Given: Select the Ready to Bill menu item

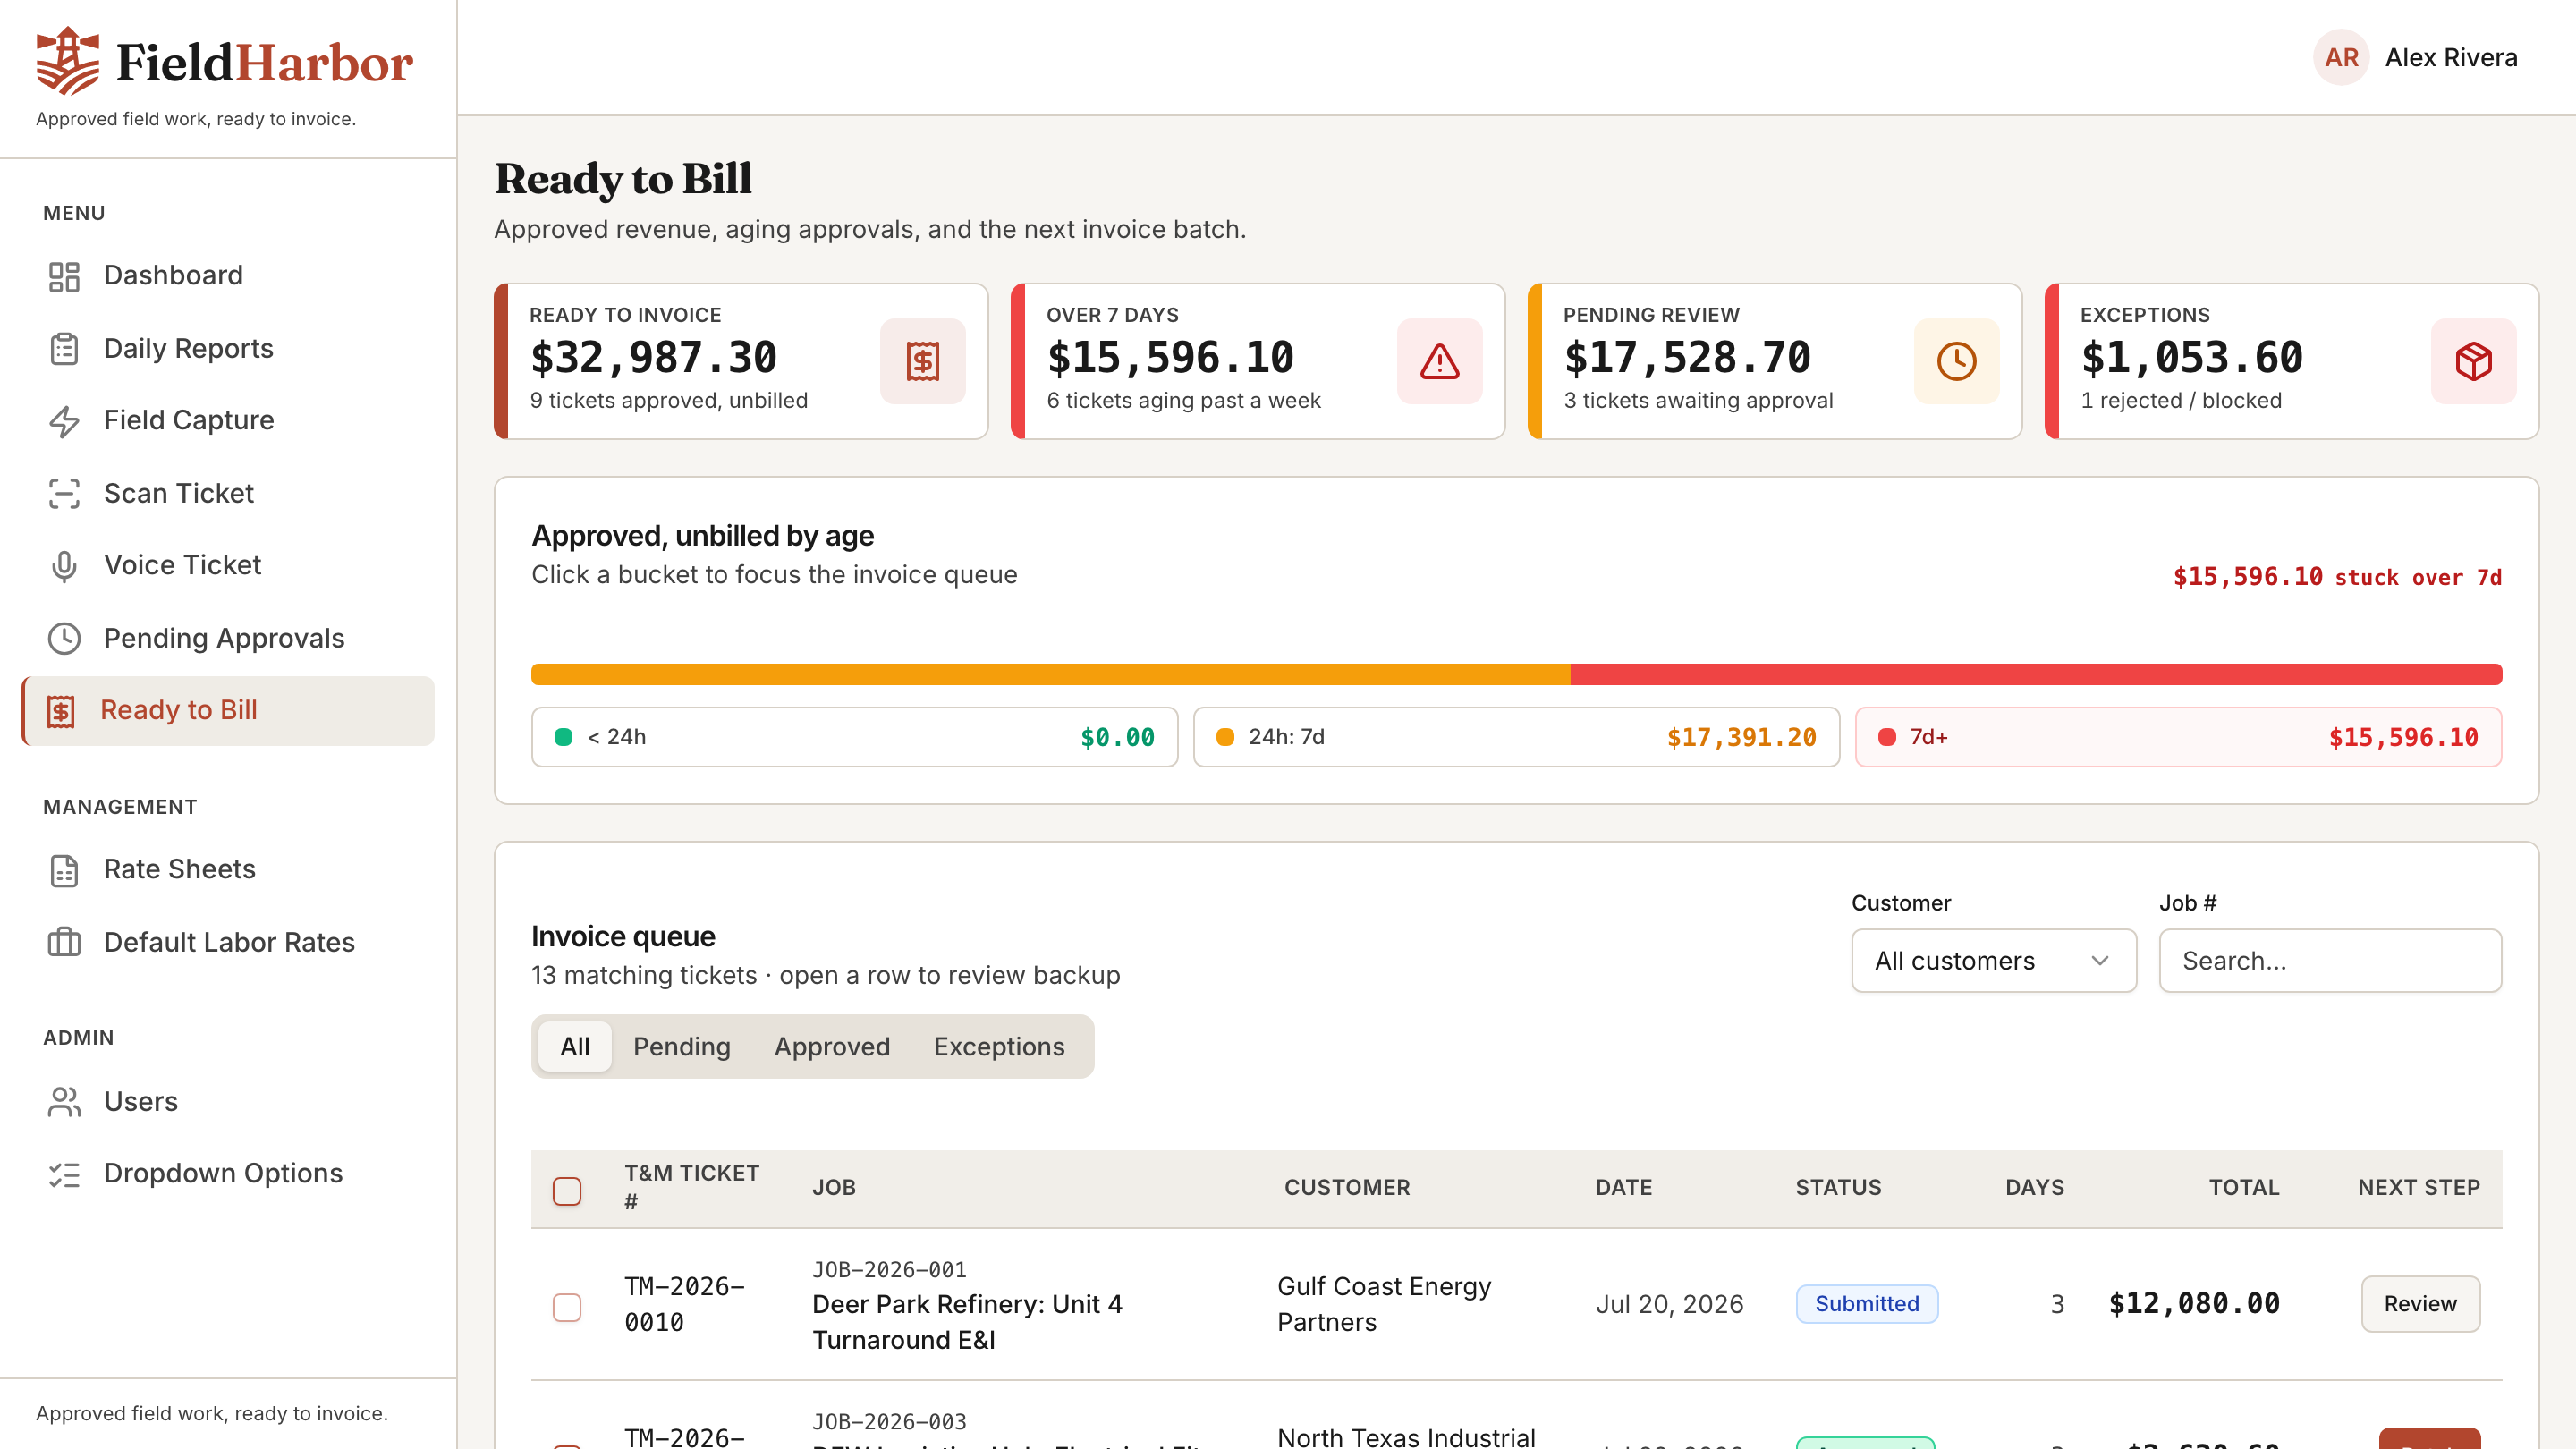Looking at the screenshot, I should click(228, 711).
